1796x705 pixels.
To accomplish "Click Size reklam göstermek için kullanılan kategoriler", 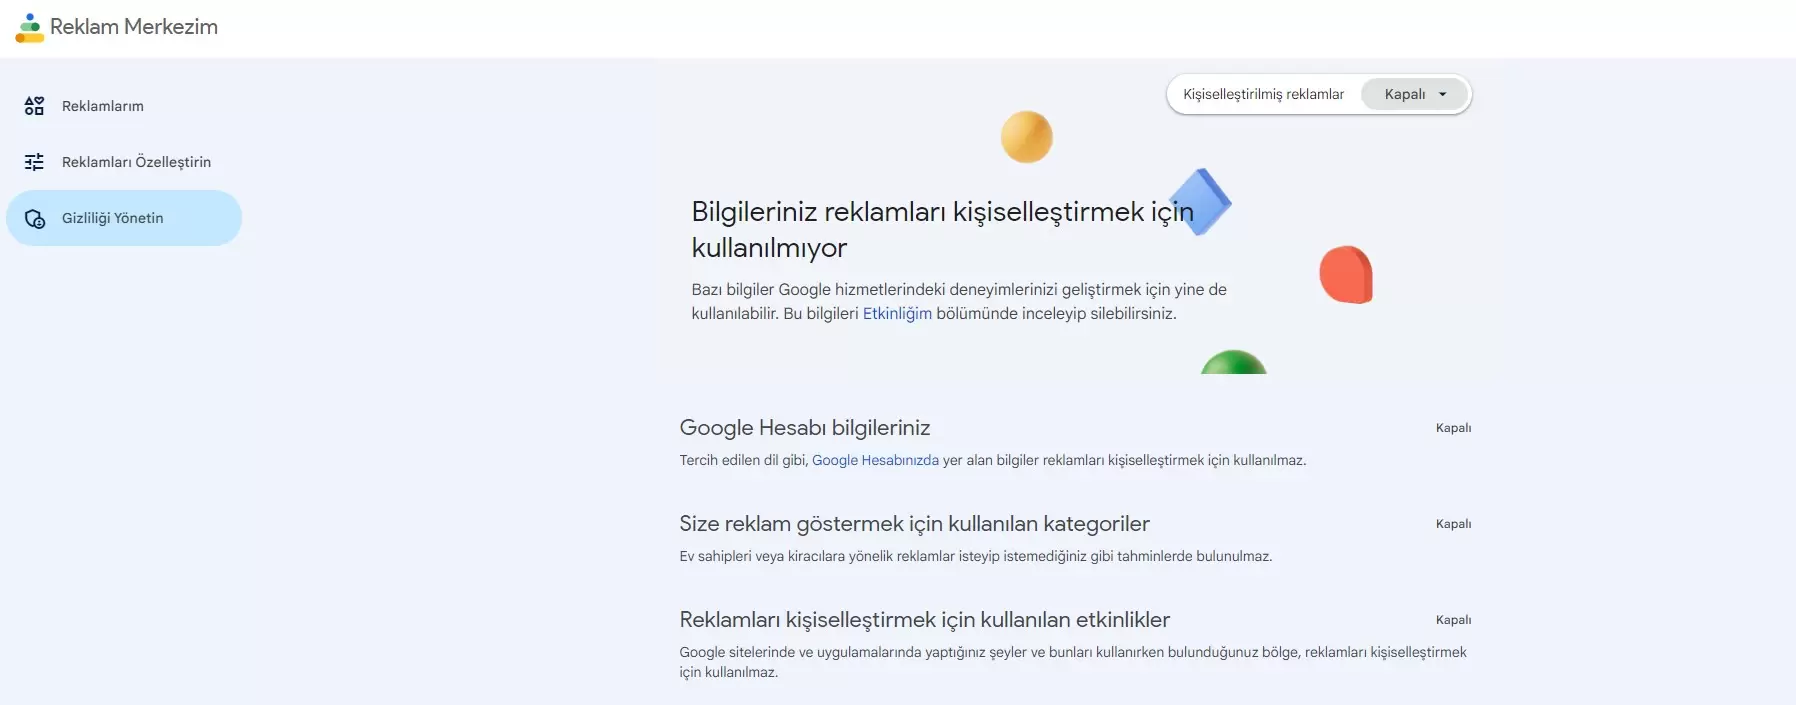I will pyautogui.click(x=914, y=524).
